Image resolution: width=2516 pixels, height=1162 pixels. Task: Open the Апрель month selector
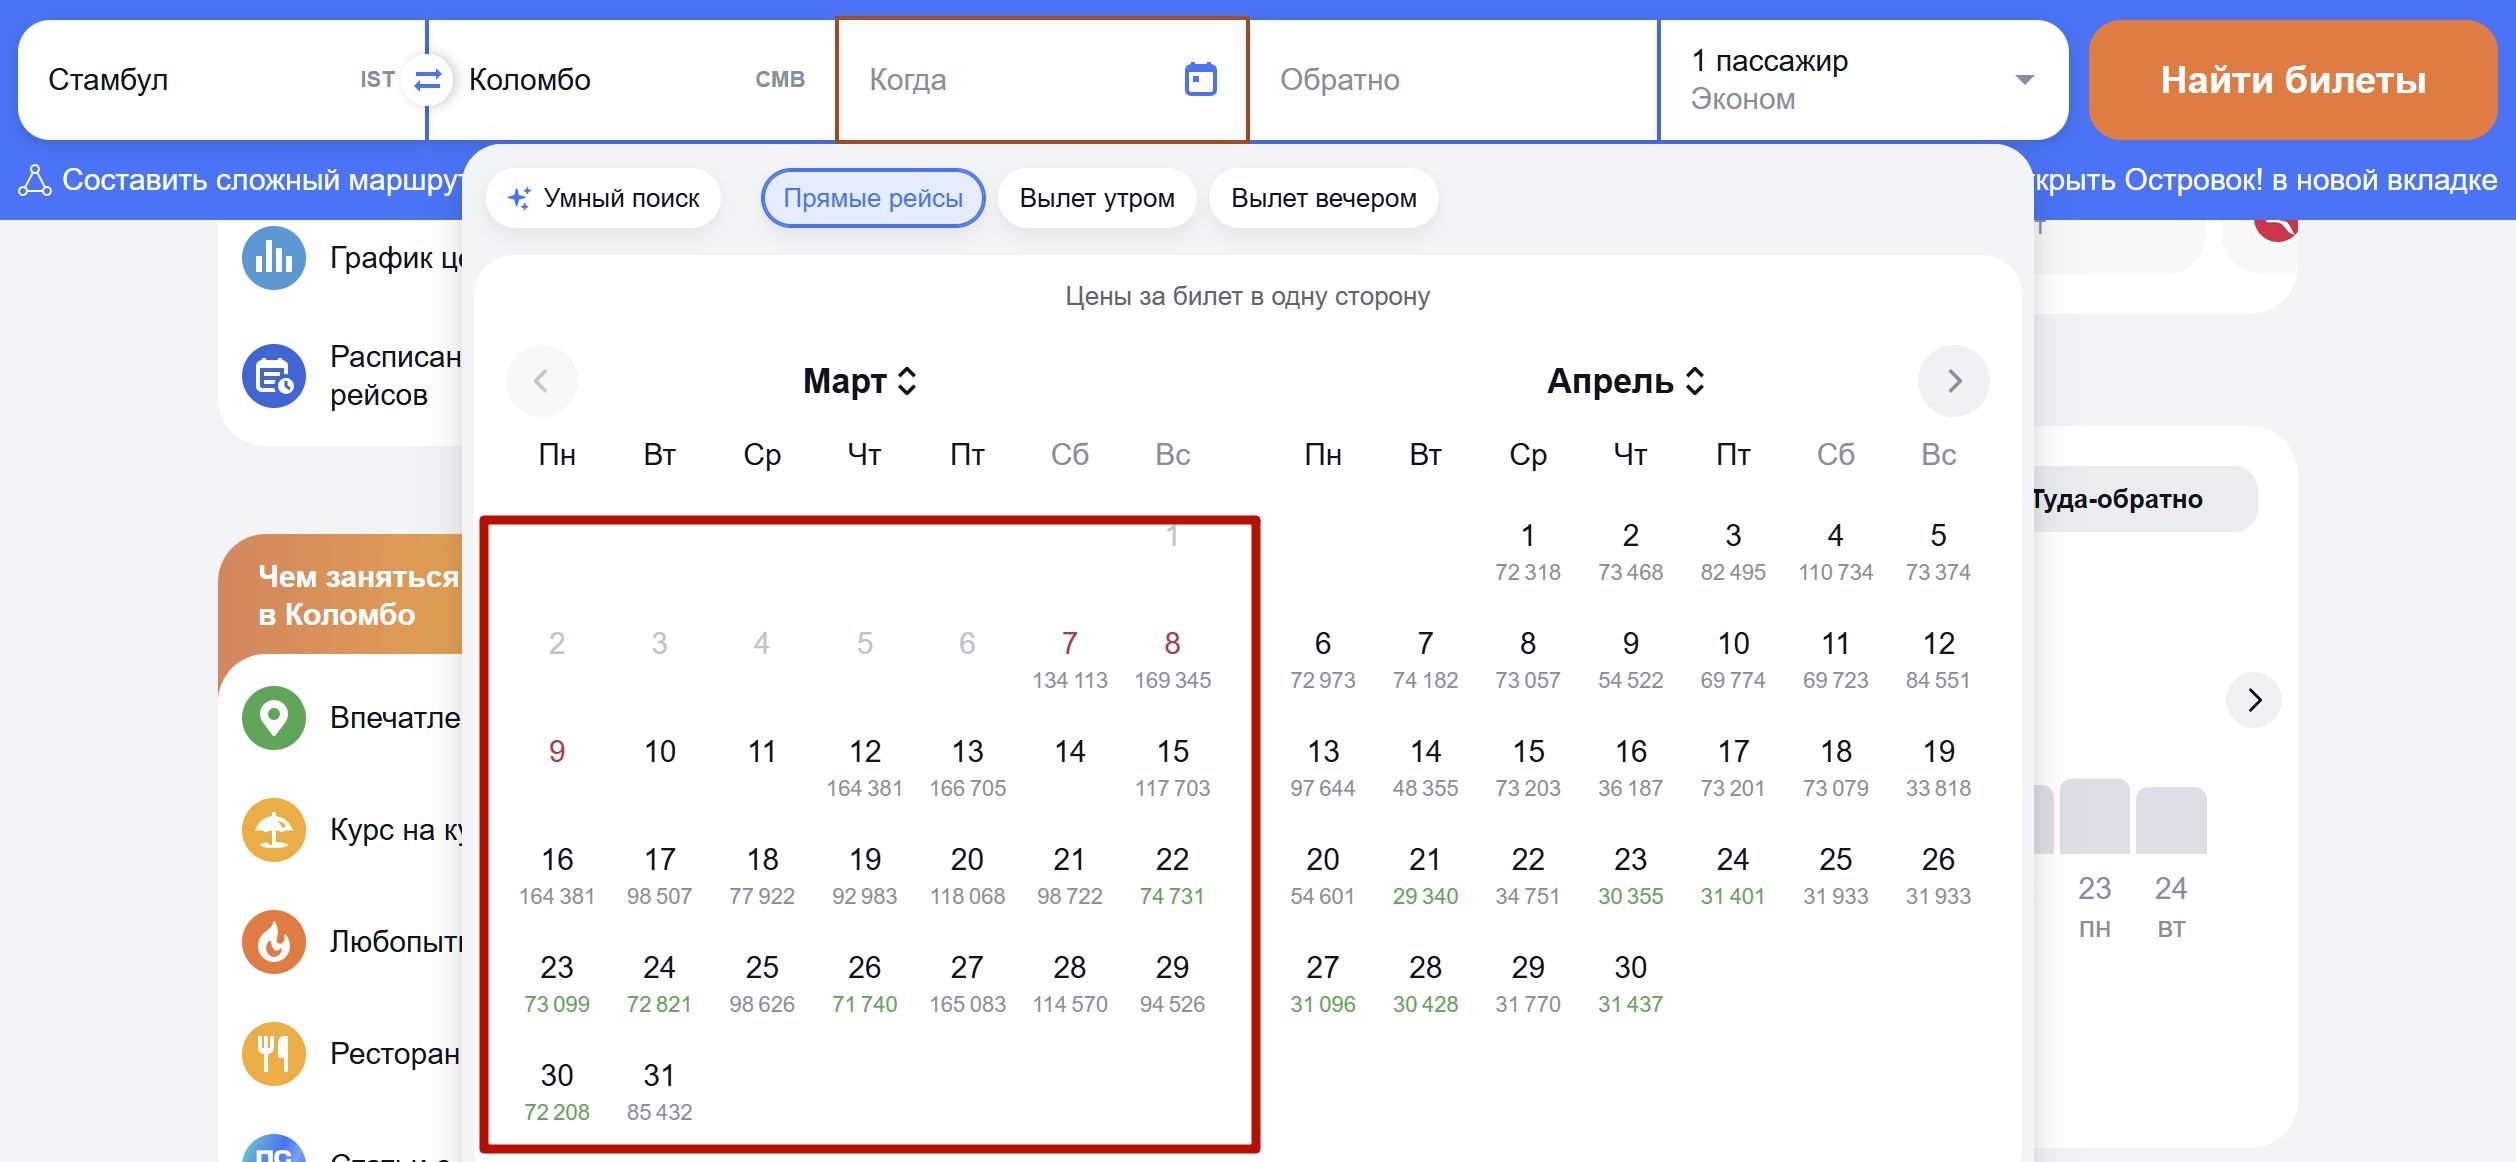point(1625,381)
